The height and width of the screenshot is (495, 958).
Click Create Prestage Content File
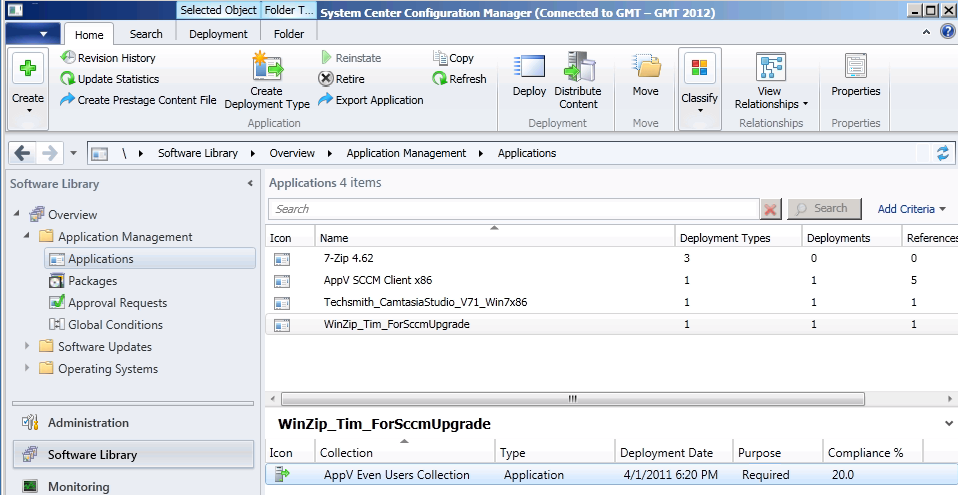(138, 100)
